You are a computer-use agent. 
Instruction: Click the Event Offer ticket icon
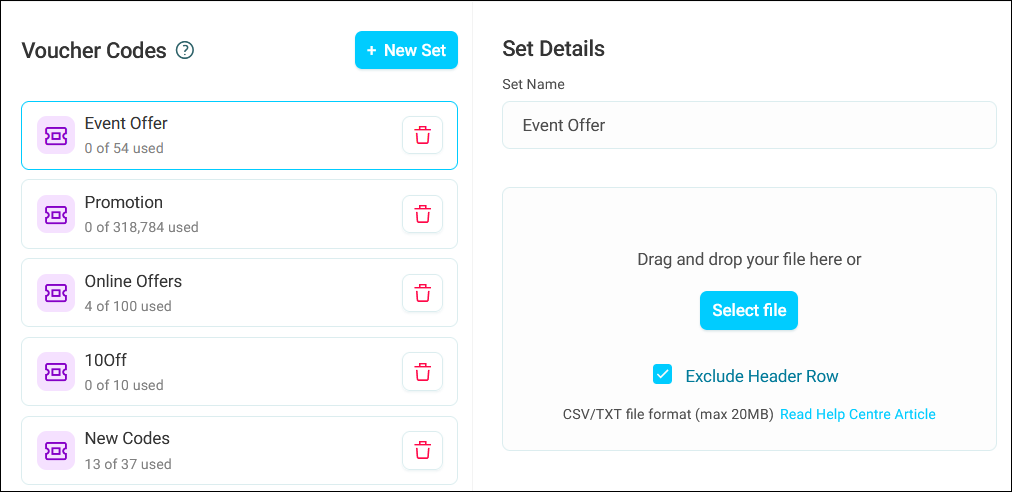tap(56, 135)
